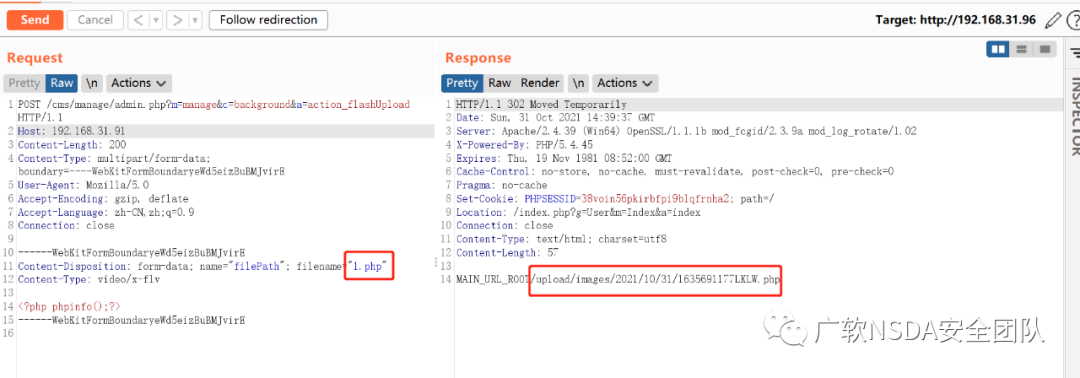Click uploaded file path ending LKLW.php
The image size is (1080, 378).
(656, 280)
